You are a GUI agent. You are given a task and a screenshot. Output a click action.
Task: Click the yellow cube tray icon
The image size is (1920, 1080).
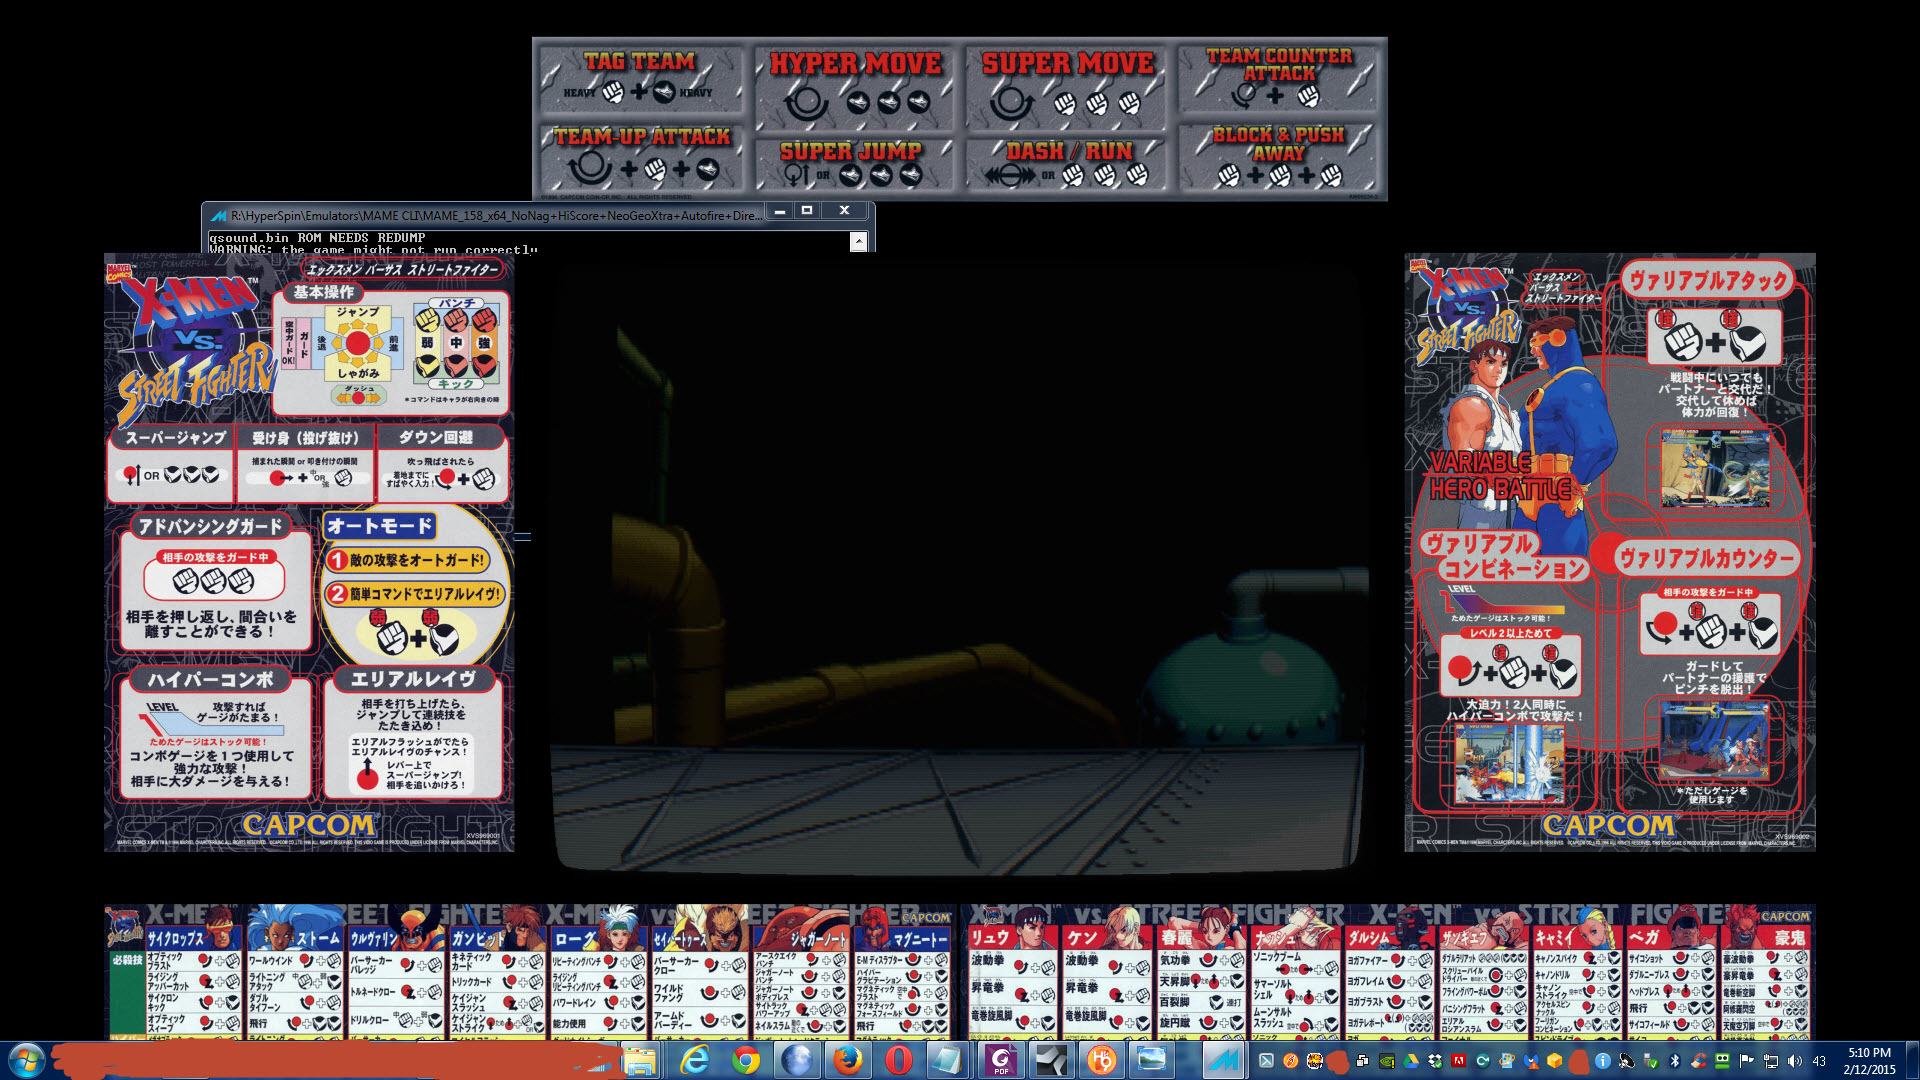tap(1554, 1061)
